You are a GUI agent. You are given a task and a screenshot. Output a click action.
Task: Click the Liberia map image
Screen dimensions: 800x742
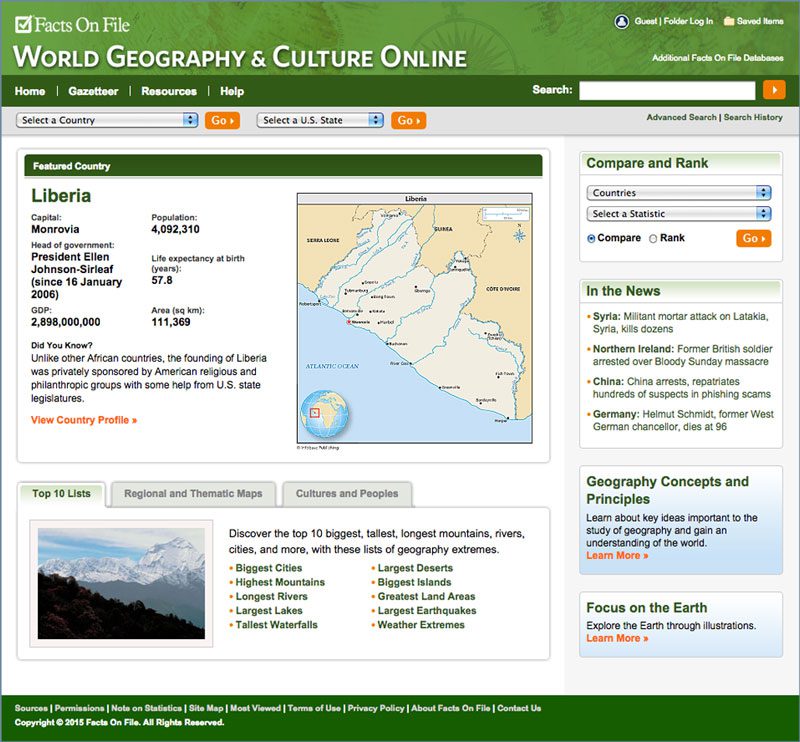coord(415,318)
